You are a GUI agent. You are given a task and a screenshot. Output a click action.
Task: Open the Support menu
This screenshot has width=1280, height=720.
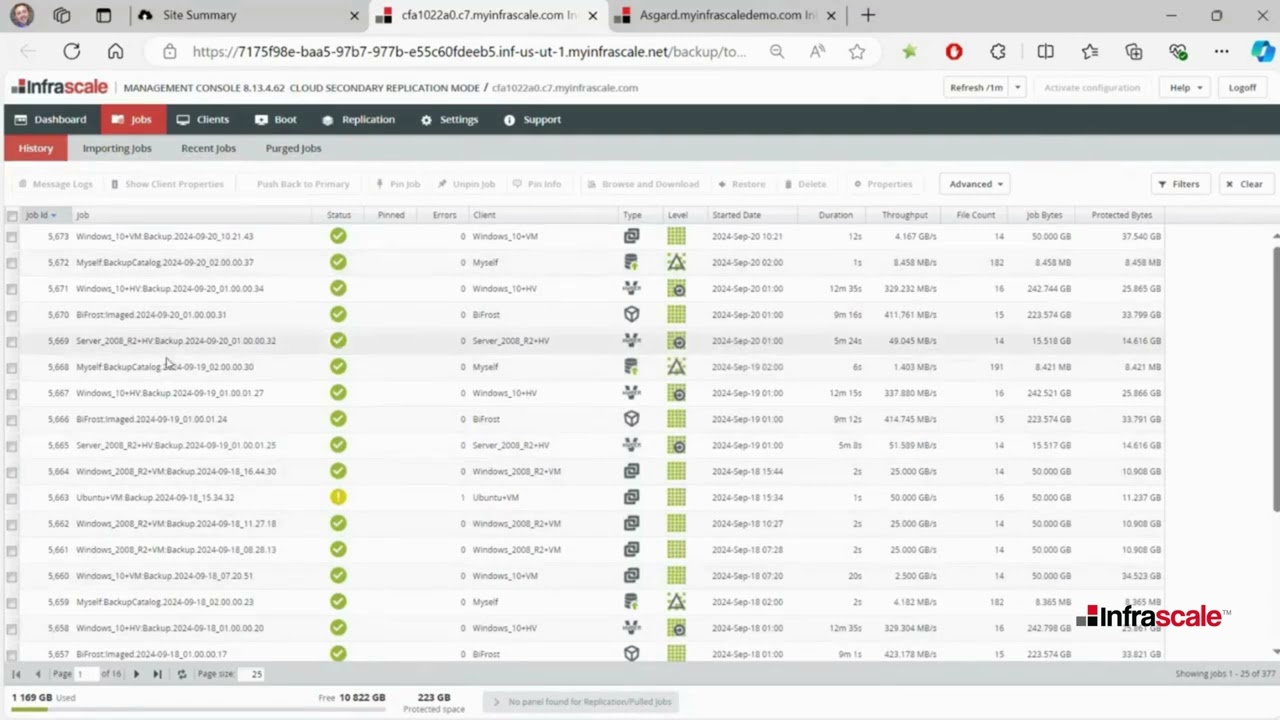click(532, 119)
